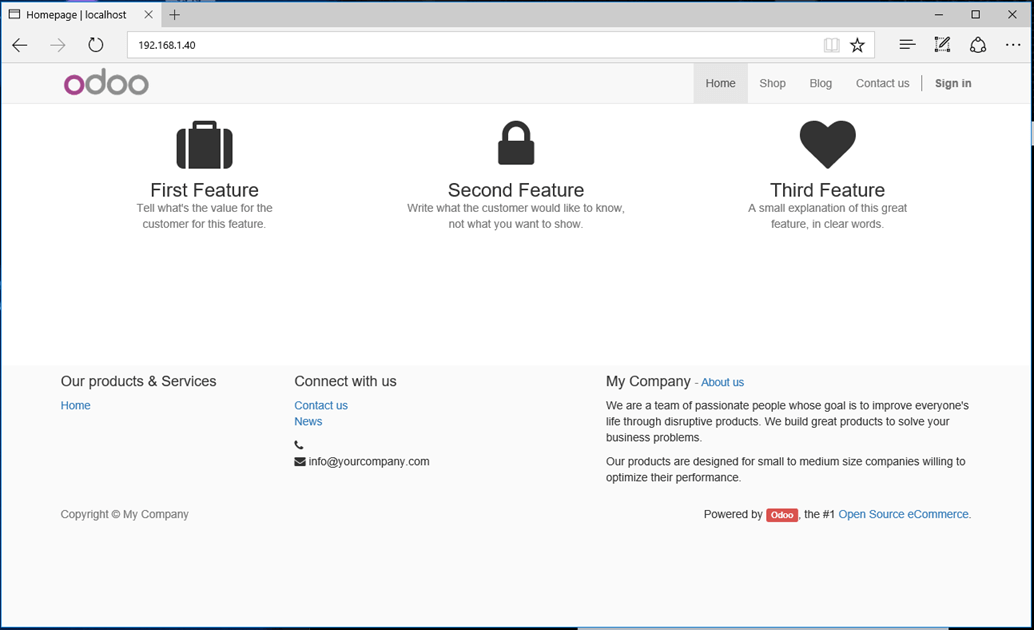Click the Our products & Services heading
The height and width of the screenshot is (630, 1034).
click(138, 381)
